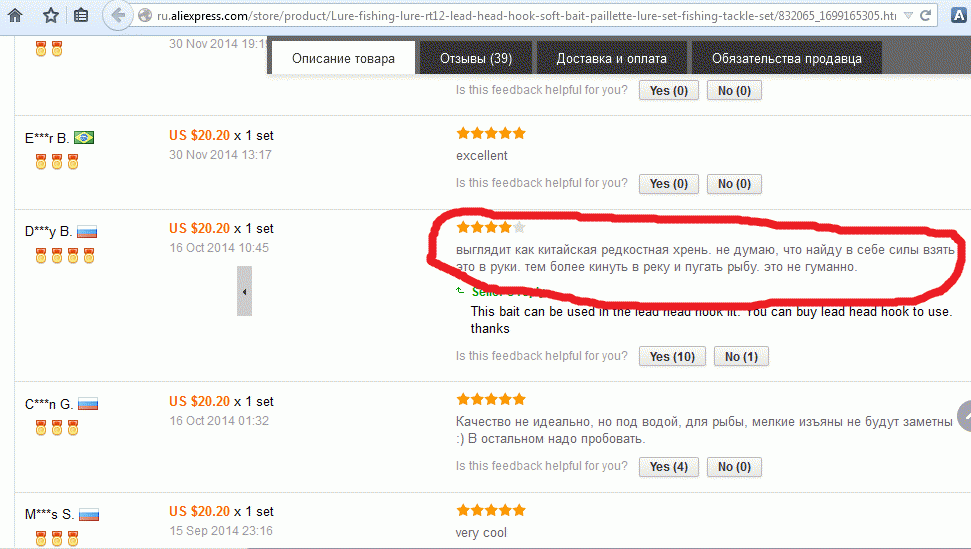Click the Brazilian flag next to E***r B.
The height and width of the screenshot is (549, 971).
coord(84,137)
